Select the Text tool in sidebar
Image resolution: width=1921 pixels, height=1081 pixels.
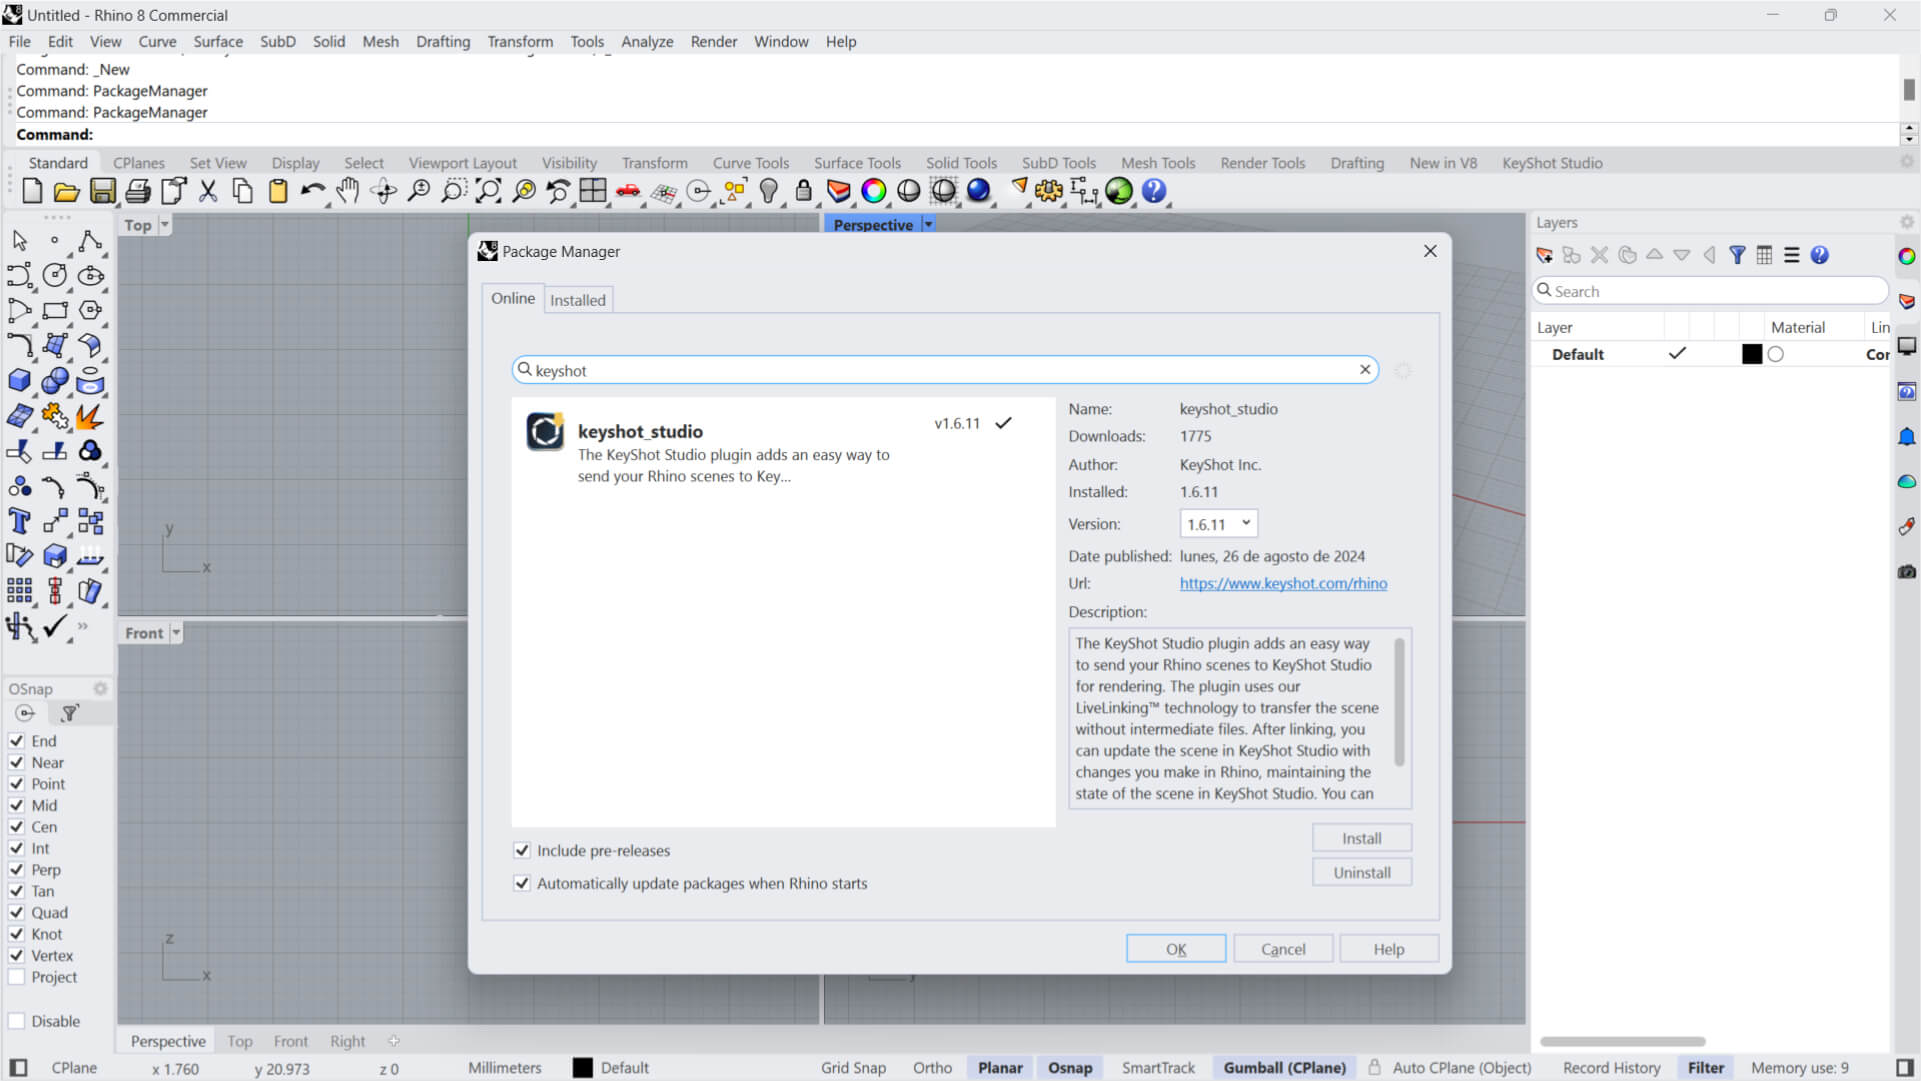[19, 521]
